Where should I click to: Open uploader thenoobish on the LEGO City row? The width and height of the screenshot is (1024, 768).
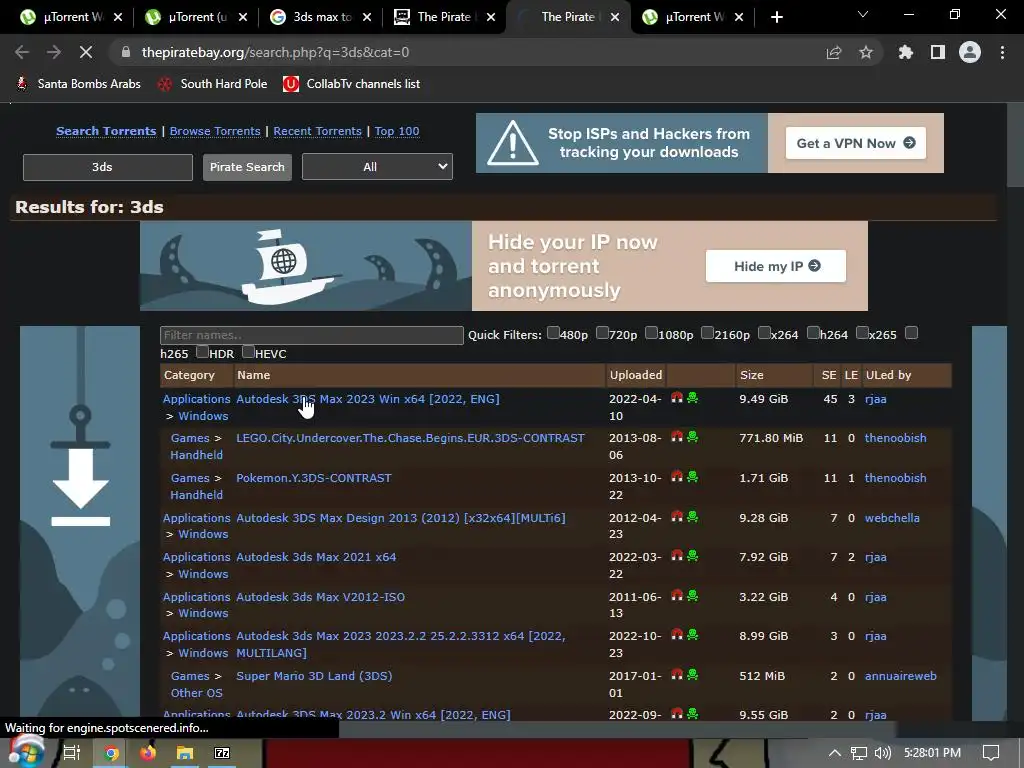(x=895, y=438)
